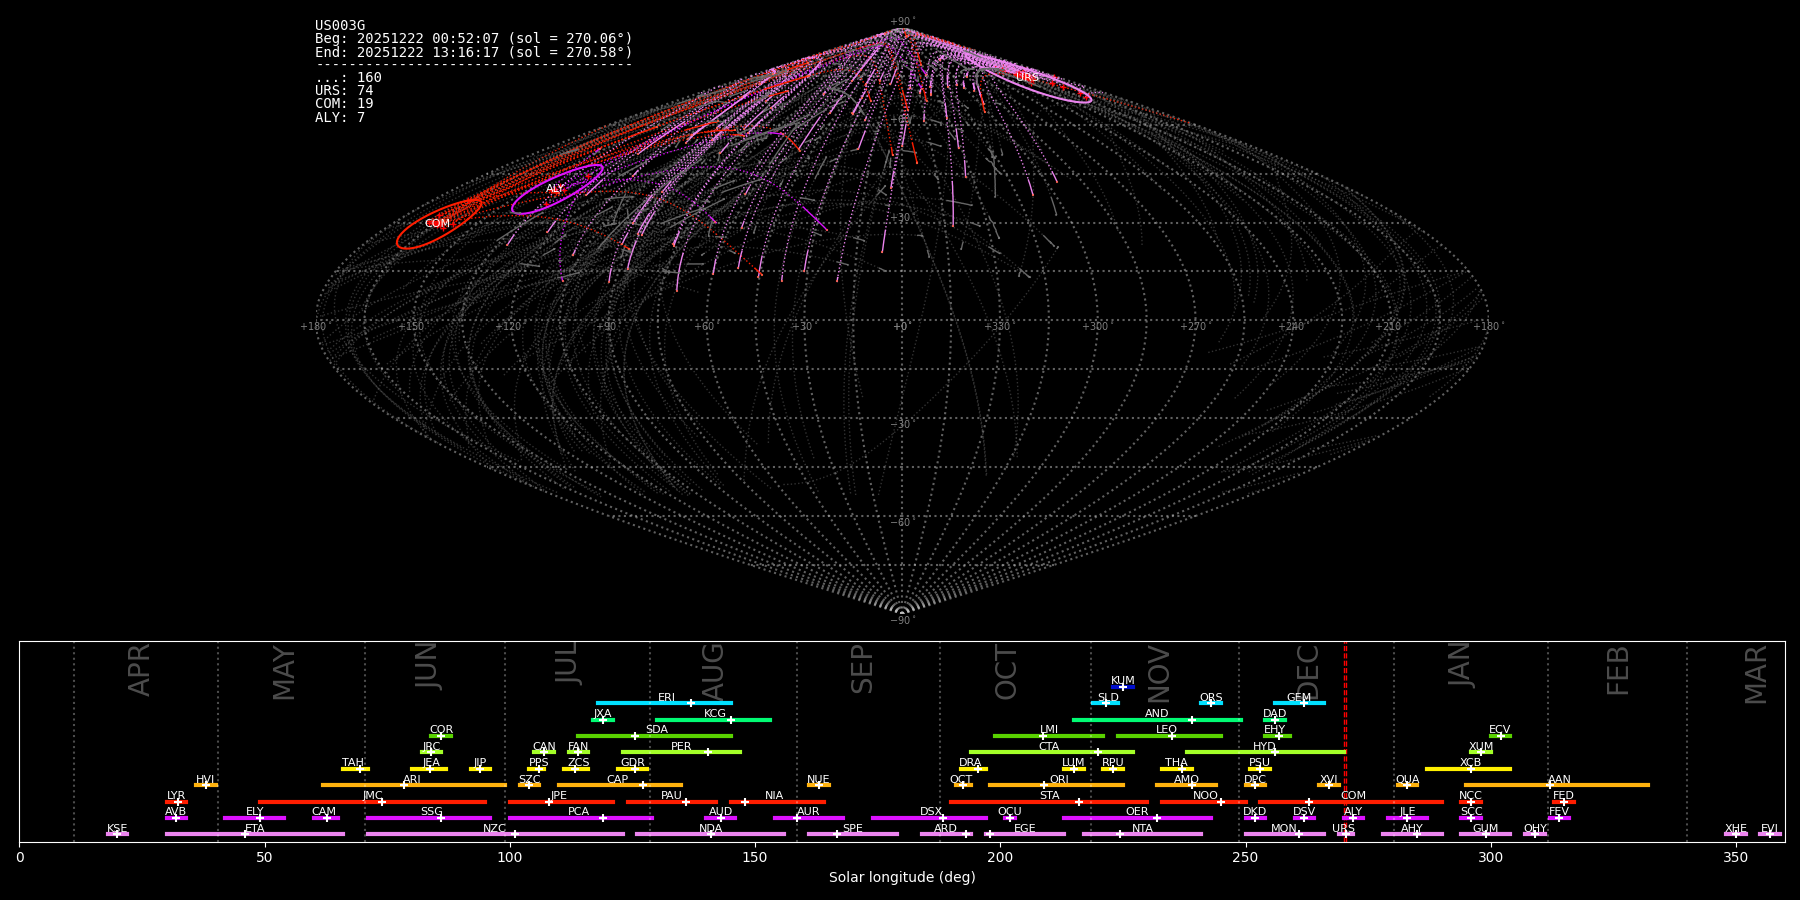Click the JXA shower label in timeline

click(602, 714)
